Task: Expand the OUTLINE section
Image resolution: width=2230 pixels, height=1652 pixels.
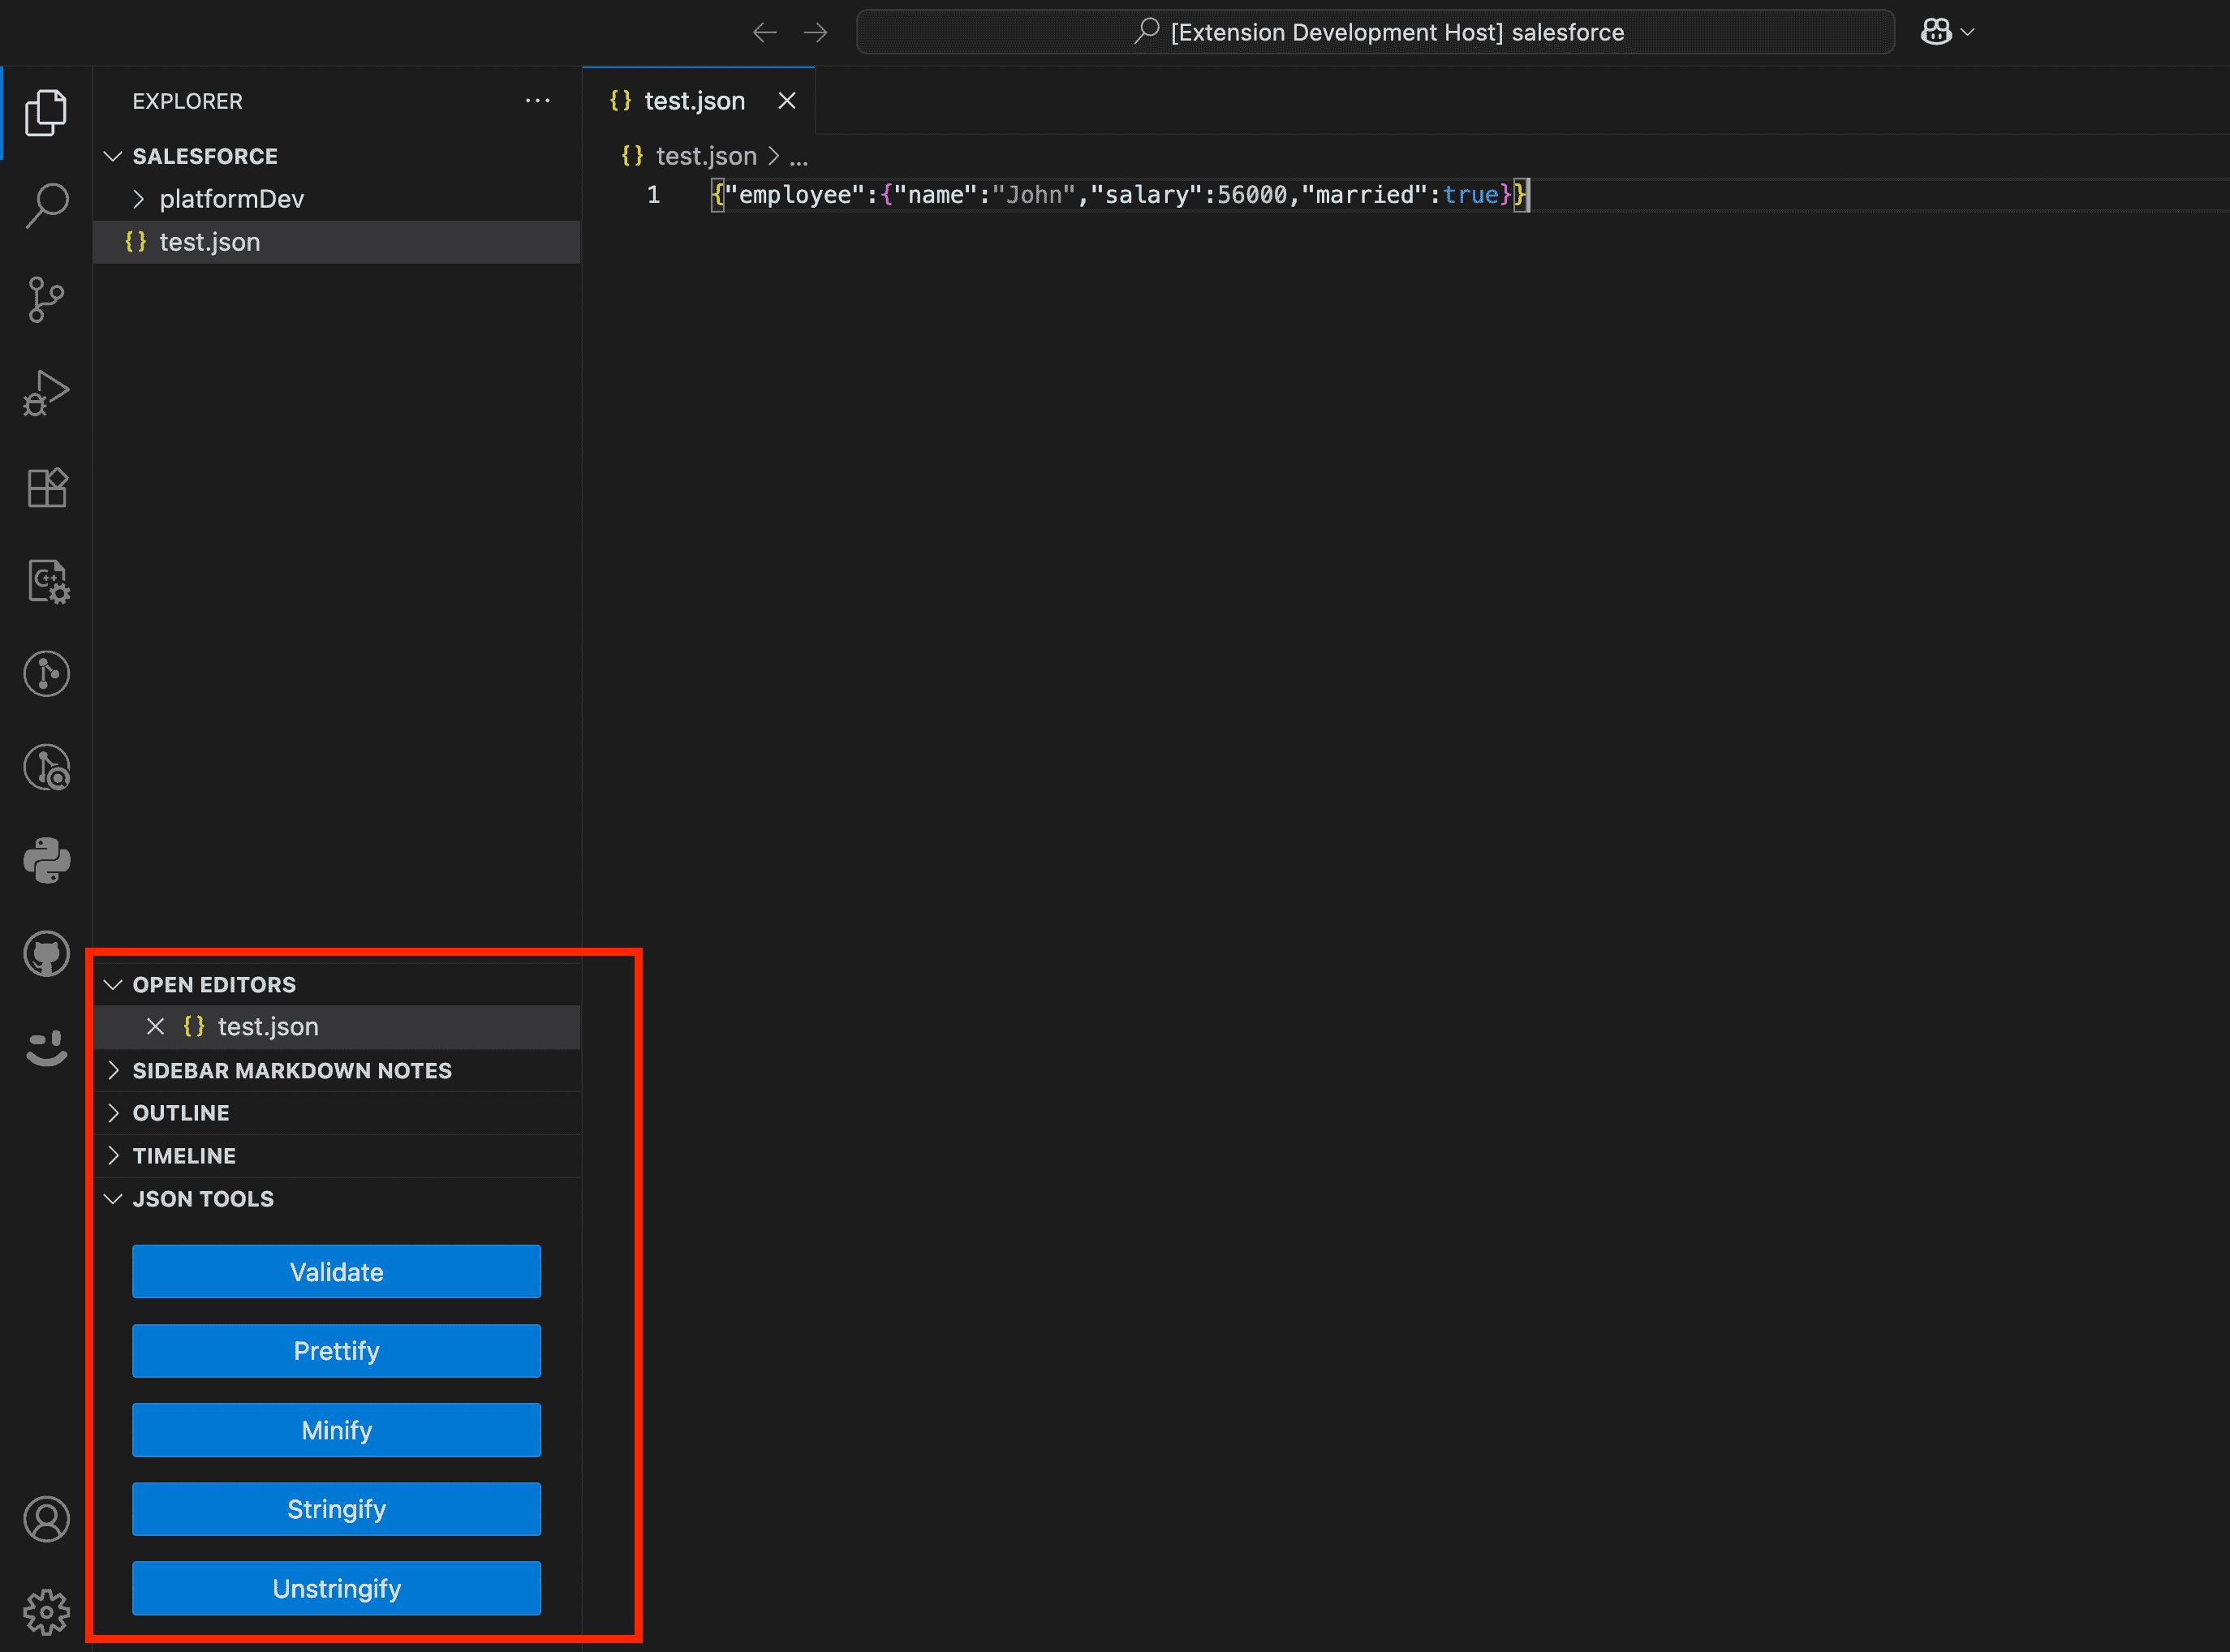Action: (x=180, y=1113)
